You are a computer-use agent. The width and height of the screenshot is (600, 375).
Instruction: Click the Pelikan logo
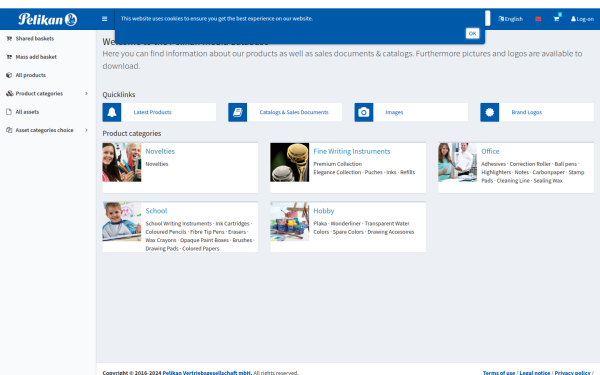coord(47,19)
